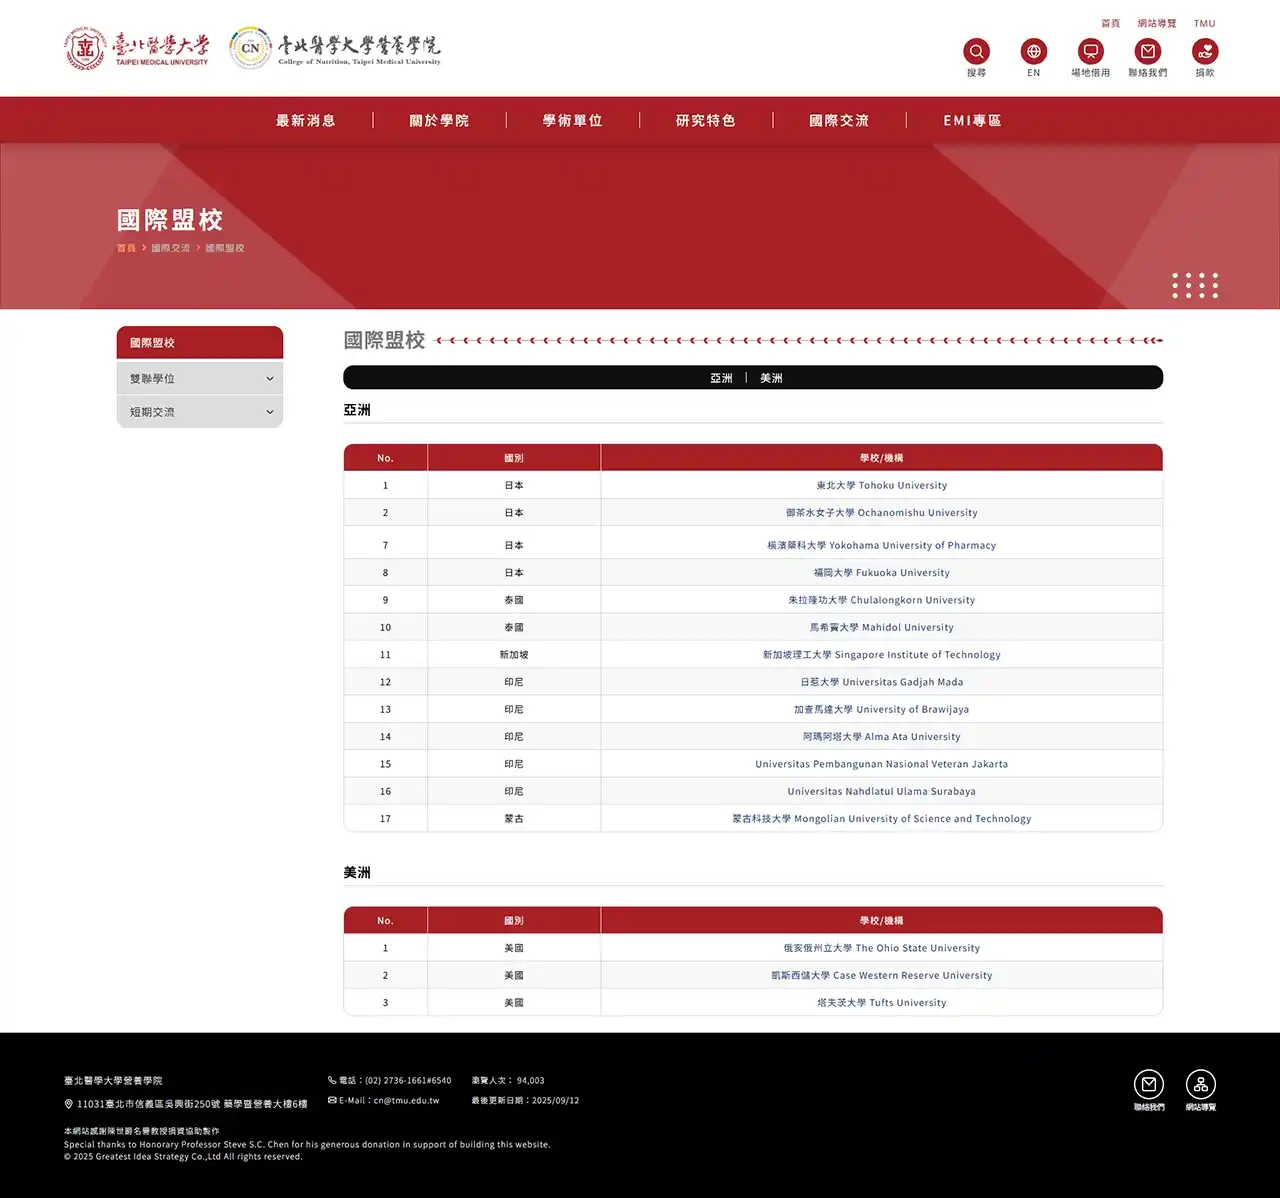Jump to the 亞洲 section anchor
Screen dimensions: 1280x1198
pos(721,378)
